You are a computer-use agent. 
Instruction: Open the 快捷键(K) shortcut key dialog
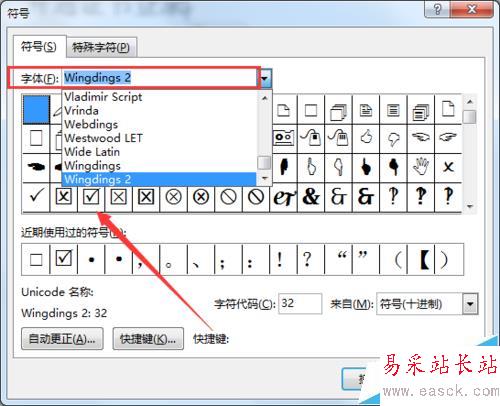pyautogui.click(x=148, y=339)
